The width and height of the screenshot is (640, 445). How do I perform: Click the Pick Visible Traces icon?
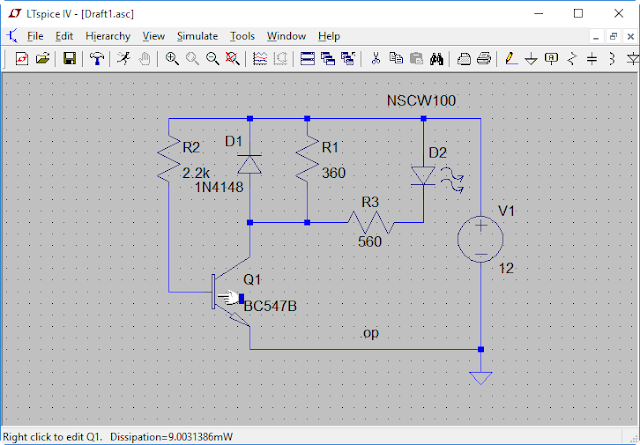(x=260, y=59)
